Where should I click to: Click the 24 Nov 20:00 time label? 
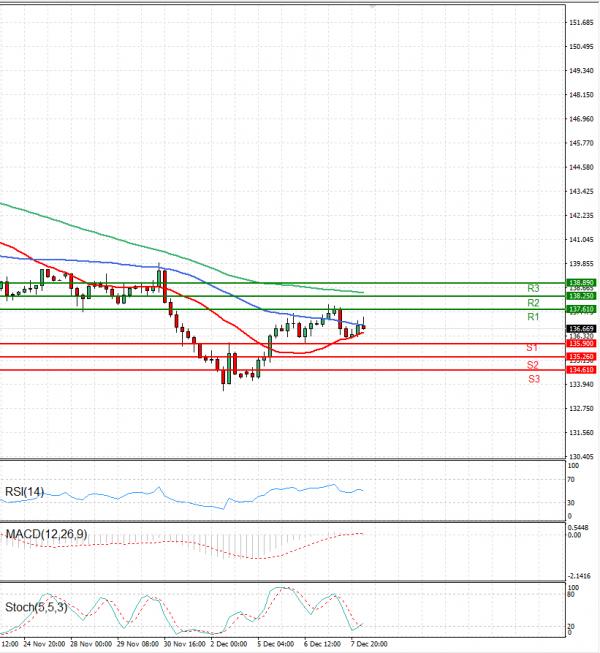[44, 644]
